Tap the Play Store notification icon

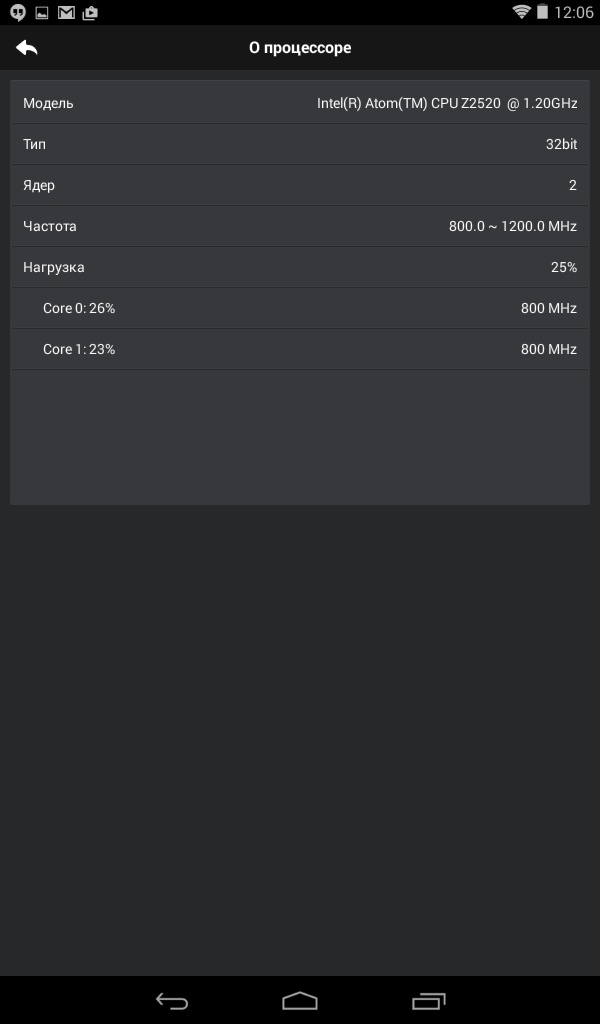[90, 13]
